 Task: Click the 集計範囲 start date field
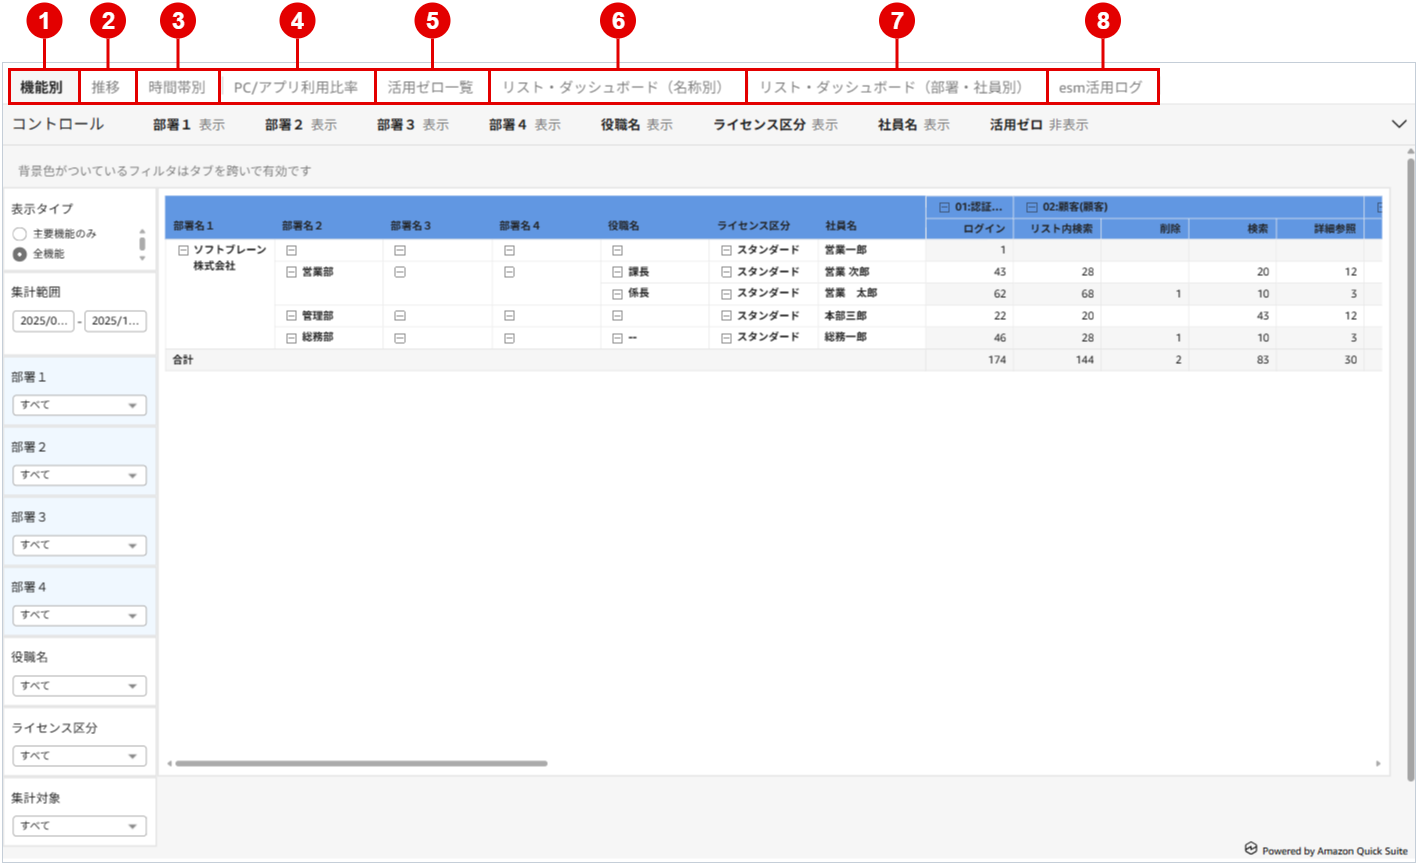click(43, 321)
